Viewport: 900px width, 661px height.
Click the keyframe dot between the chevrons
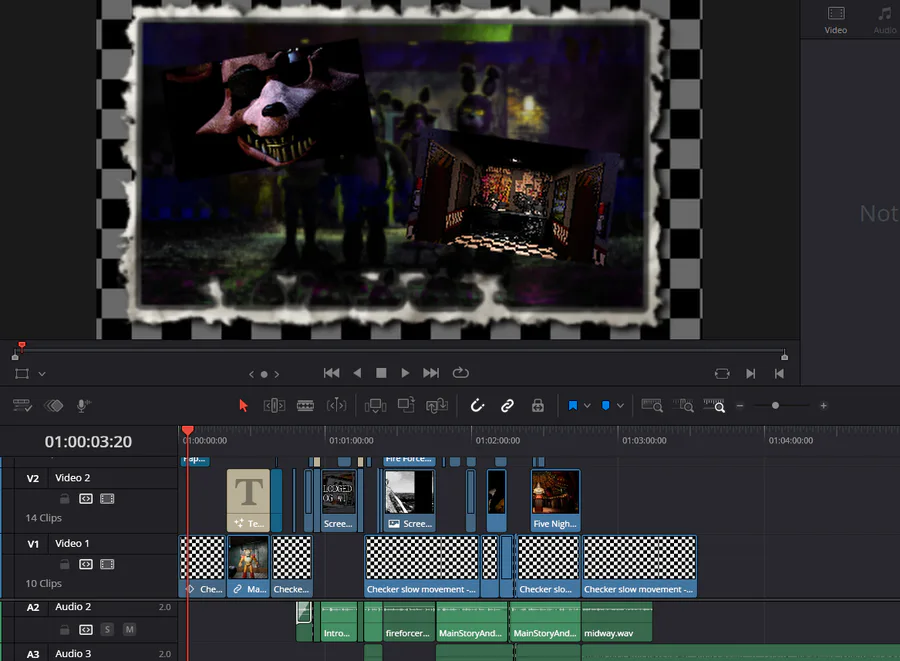(264, 374)
